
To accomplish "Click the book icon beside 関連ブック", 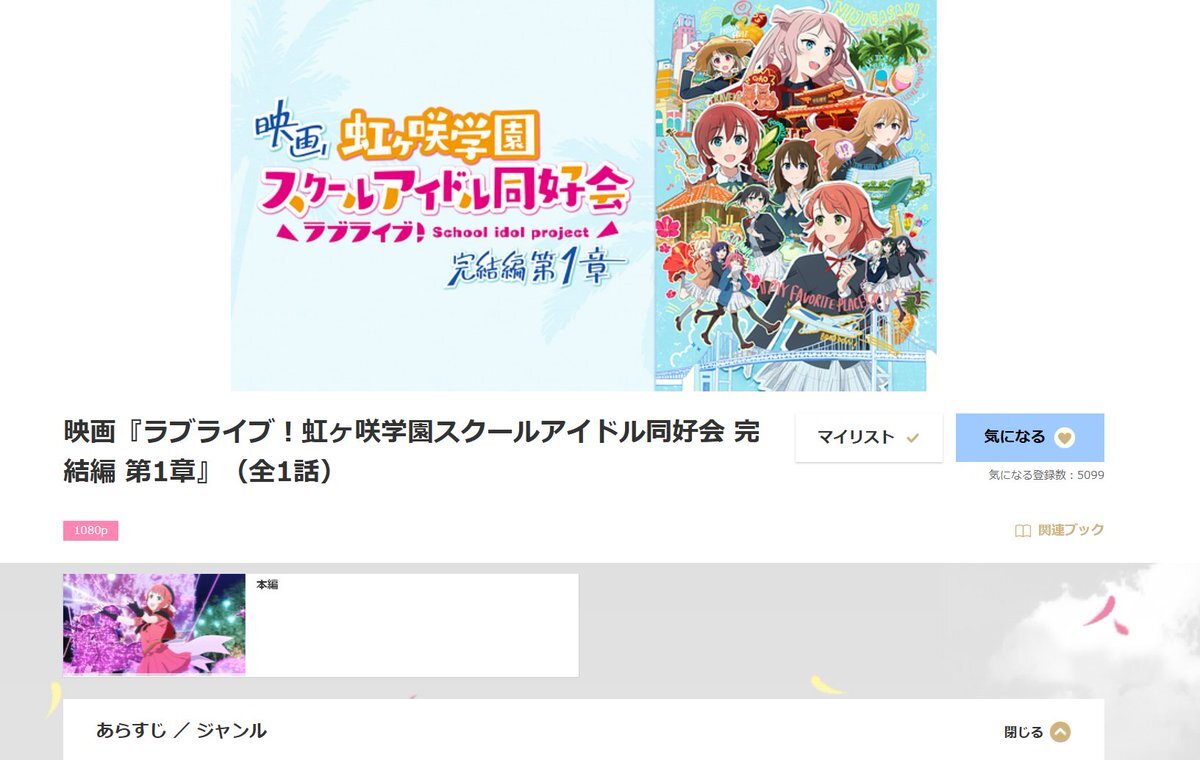I will pyautogui.click(x=1022, y=531).
